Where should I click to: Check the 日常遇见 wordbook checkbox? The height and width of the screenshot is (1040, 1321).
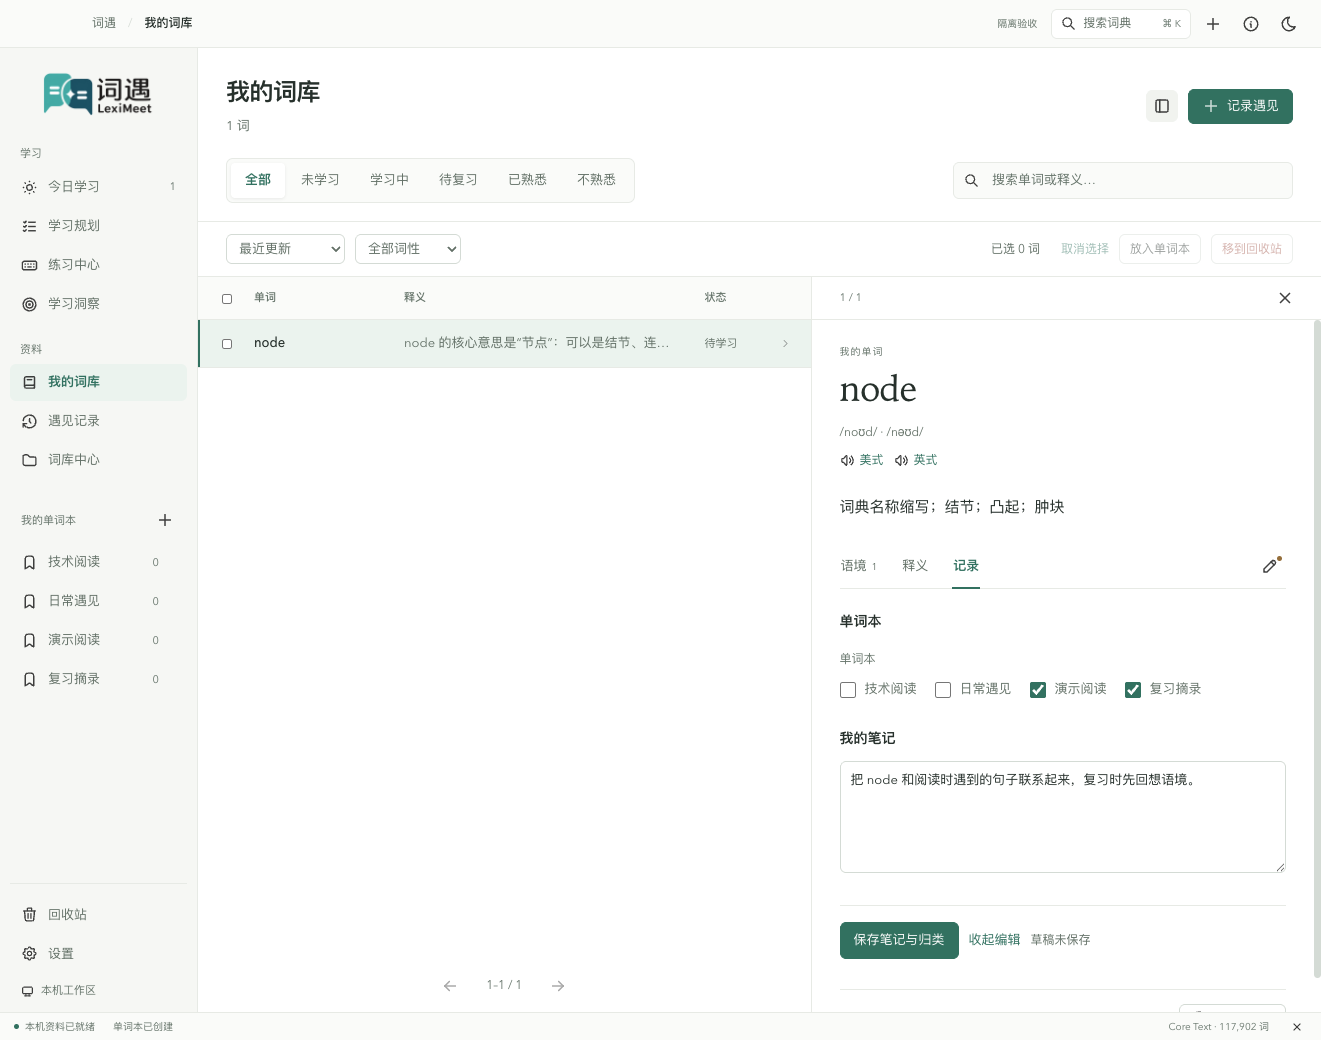(943, 690)
